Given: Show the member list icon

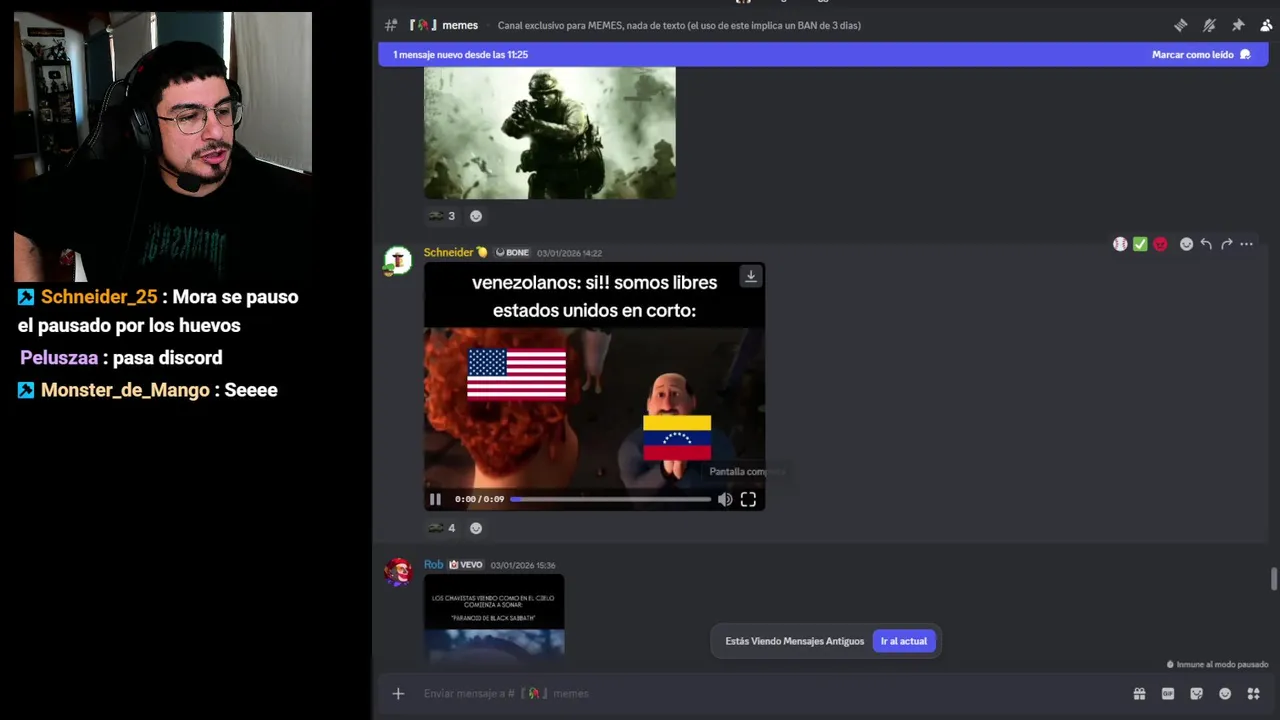Looking at the screenshot, I should point(1266,25).
